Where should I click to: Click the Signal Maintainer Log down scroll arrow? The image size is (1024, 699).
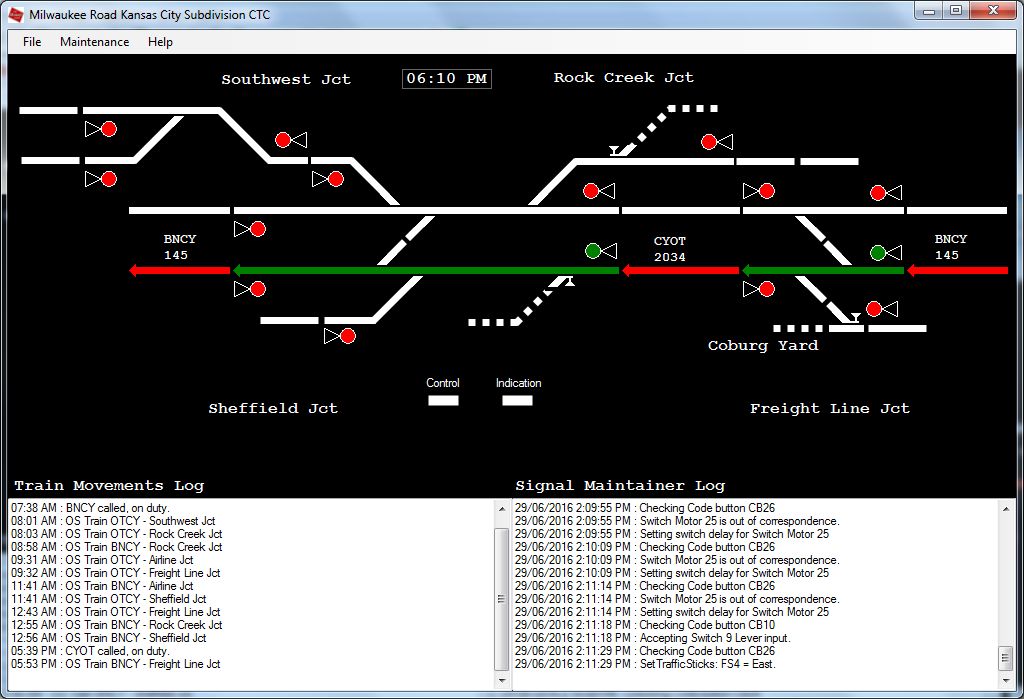(1006, 681)
